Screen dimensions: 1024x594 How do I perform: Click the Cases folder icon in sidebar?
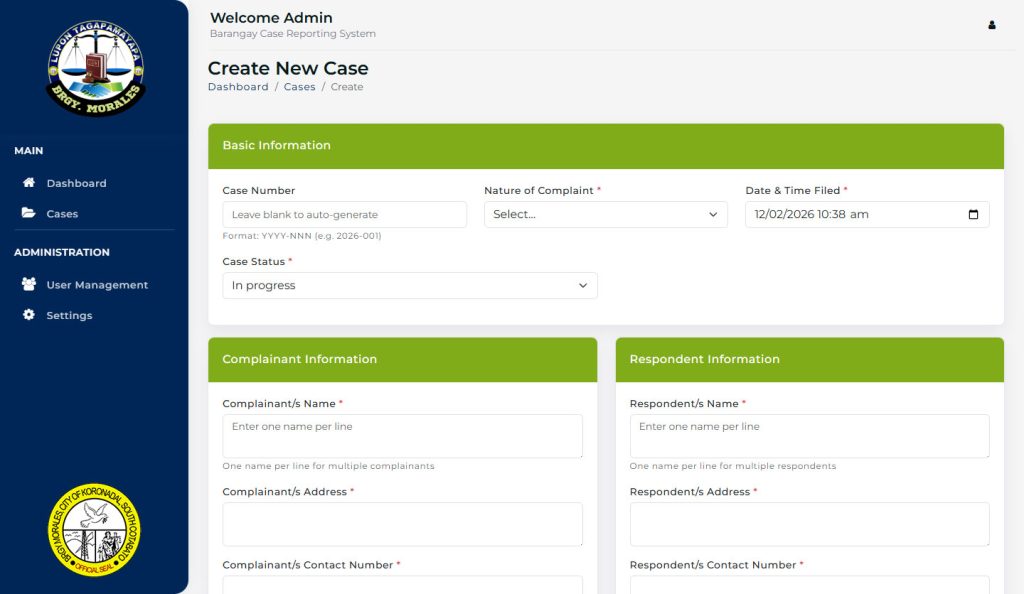tap(29, 213)
